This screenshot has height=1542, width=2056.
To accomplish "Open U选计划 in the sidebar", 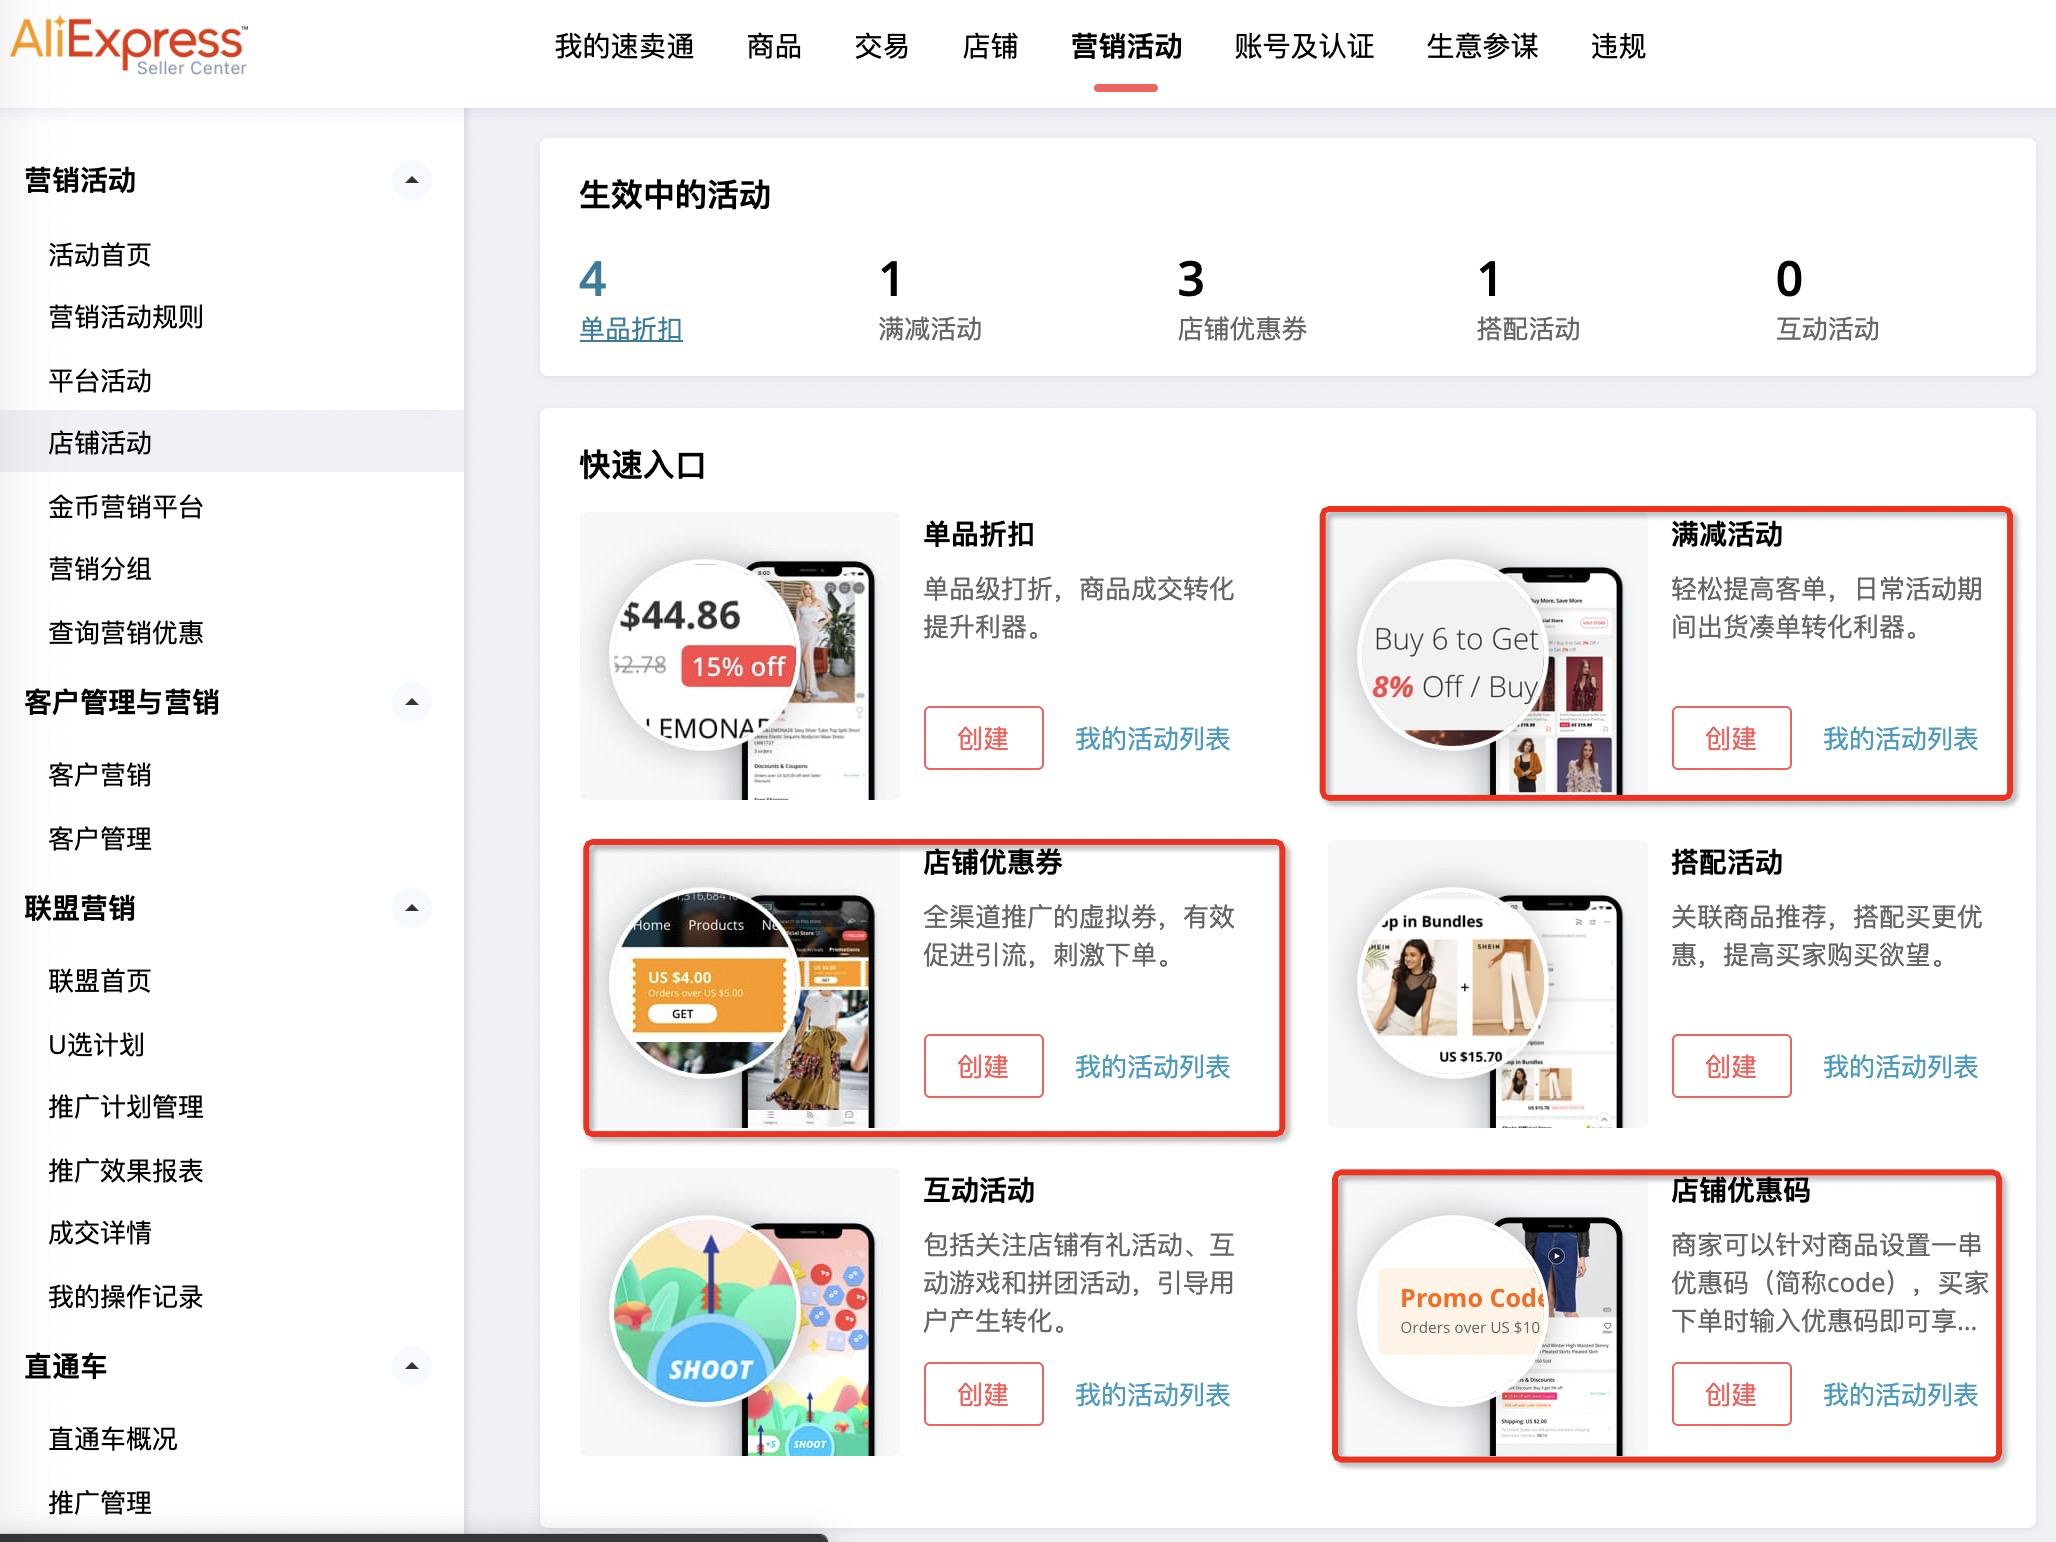I will [x=97, y=1045].
